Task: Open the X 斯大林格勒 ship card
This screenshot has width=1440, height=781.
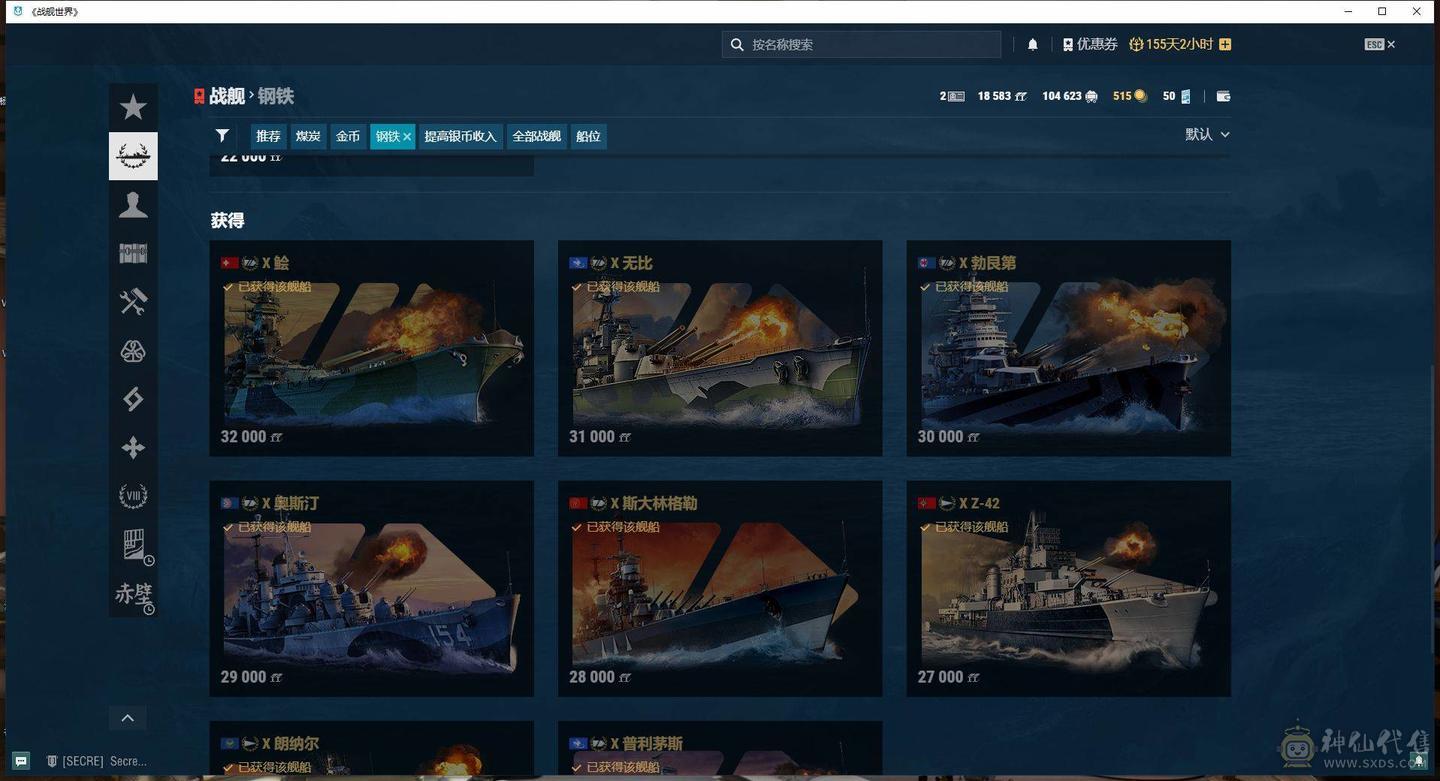Action: (720, 589)
